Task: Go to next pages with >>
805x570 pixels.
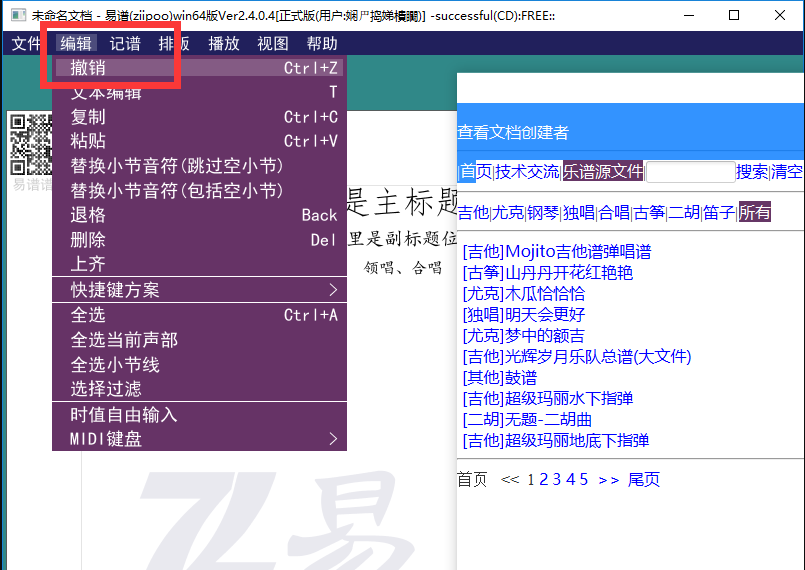Action: 608,480
